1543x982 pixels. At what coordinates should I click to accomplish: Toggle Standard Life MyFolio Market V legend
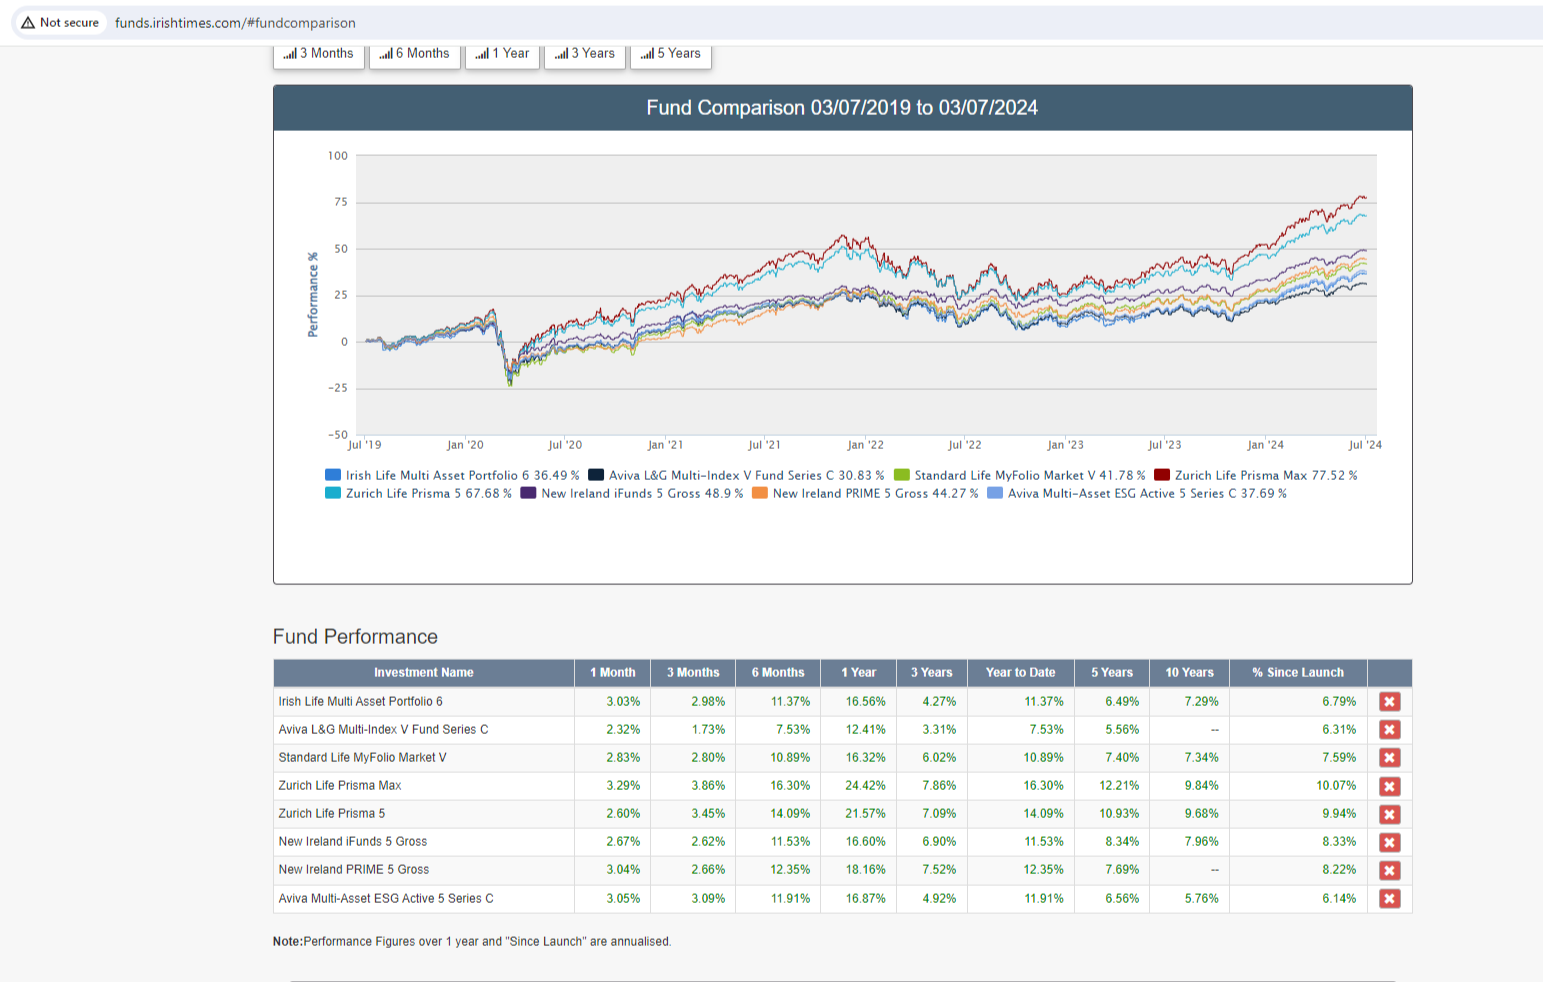(1019, 476)
